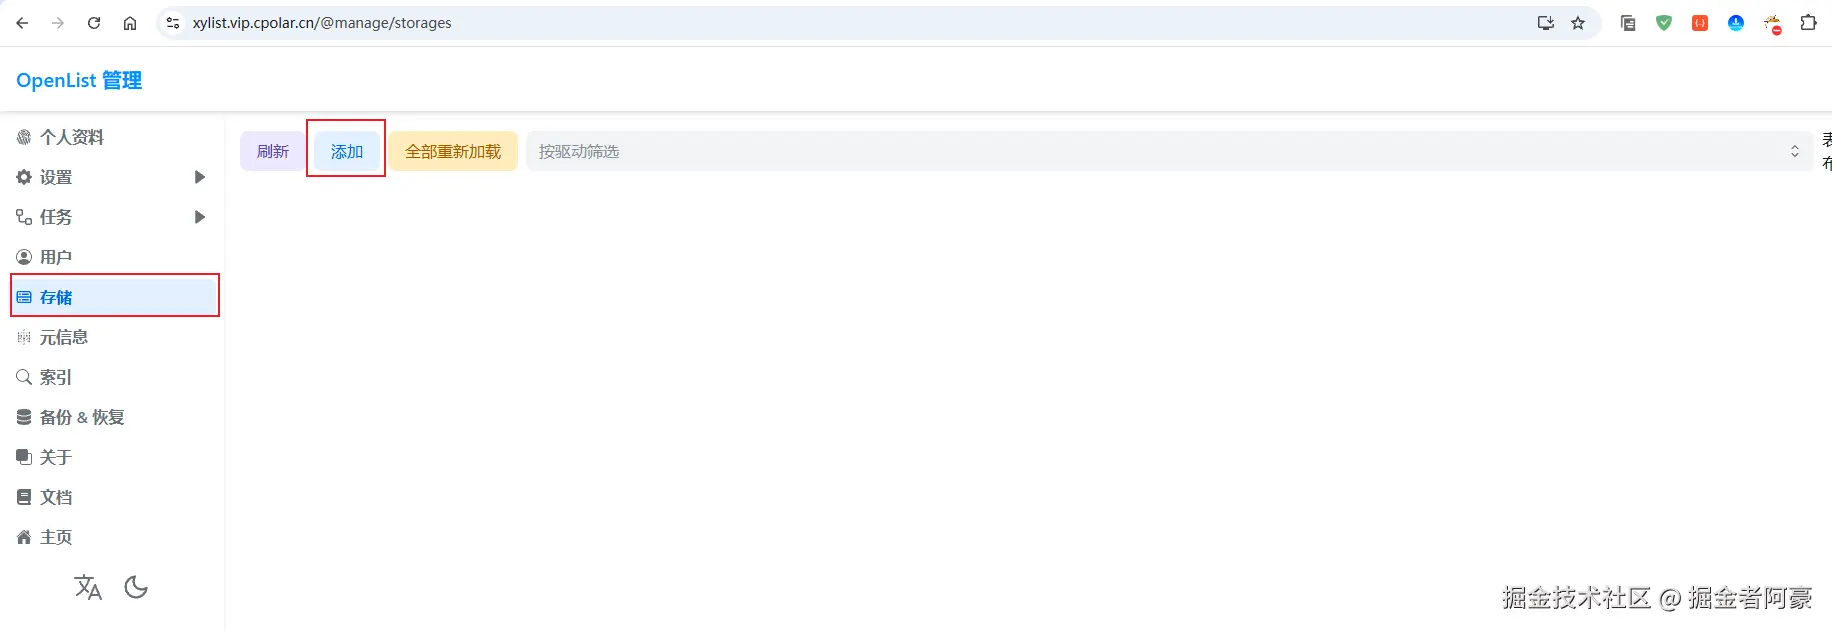
Task: Click the 全部重新加载 button
Action: pos(453,151)
